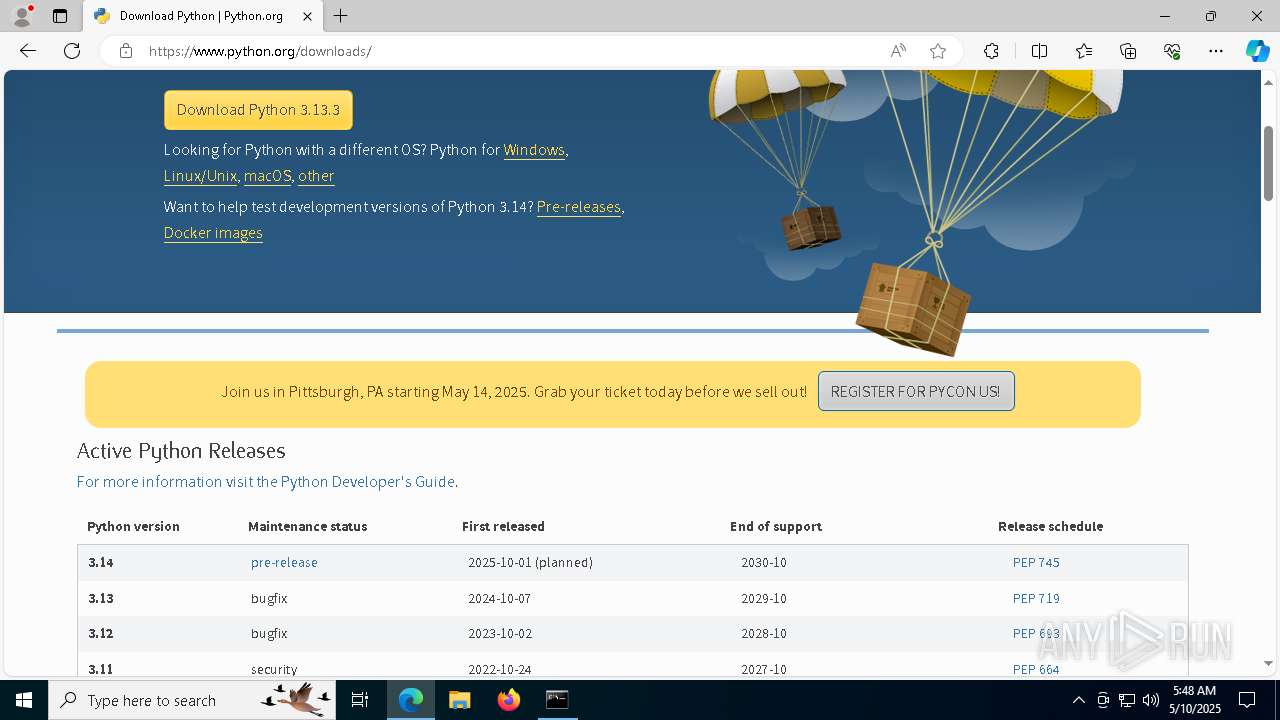Go back with the browser back arrow
Viewport: 1280px width, 720px height.
(28, 51)
